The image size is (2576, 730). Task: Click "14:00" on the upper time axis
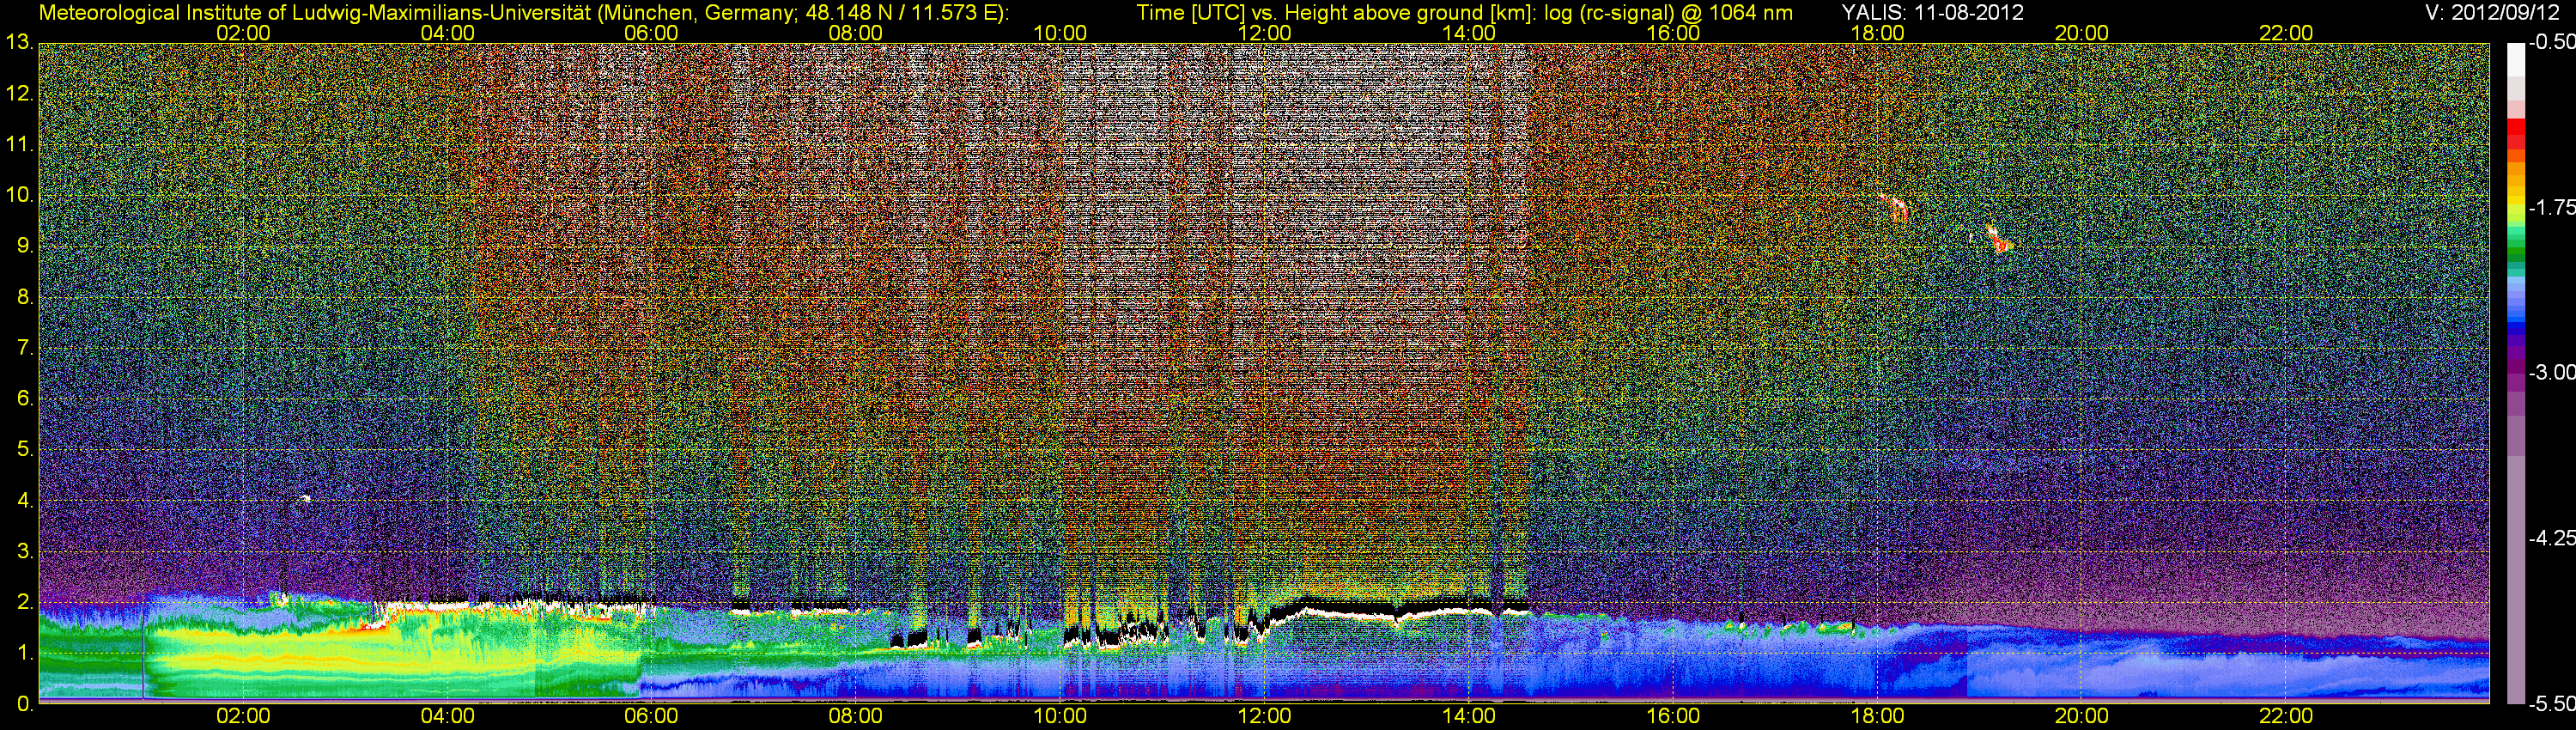pyautogui.click(x=1469, y=33)
